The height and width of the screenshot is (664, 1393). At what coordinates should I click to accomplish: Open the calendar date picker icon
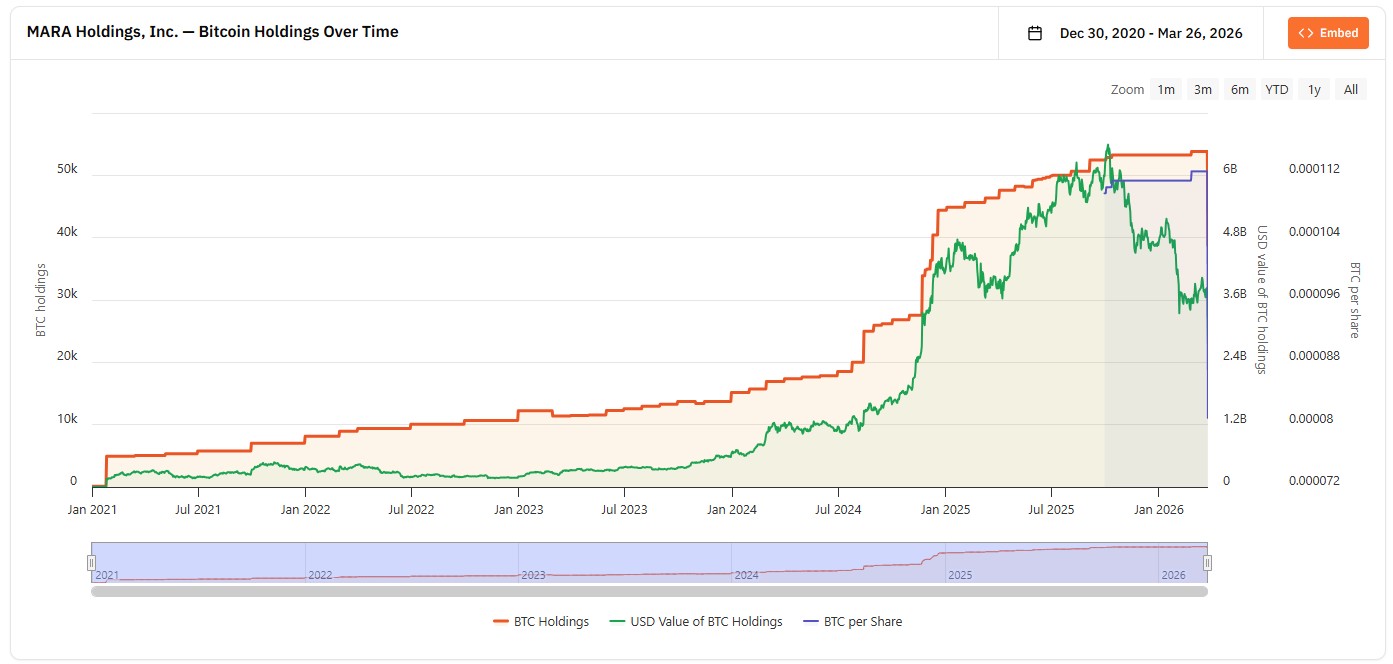[x=1037, y=32]
